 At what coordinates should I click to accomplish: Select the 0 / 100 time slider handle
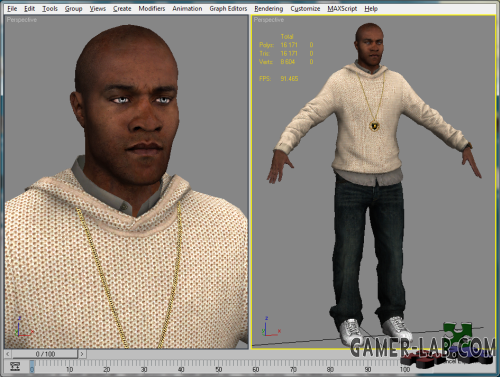pyautogui.click(x=45, y=354)
